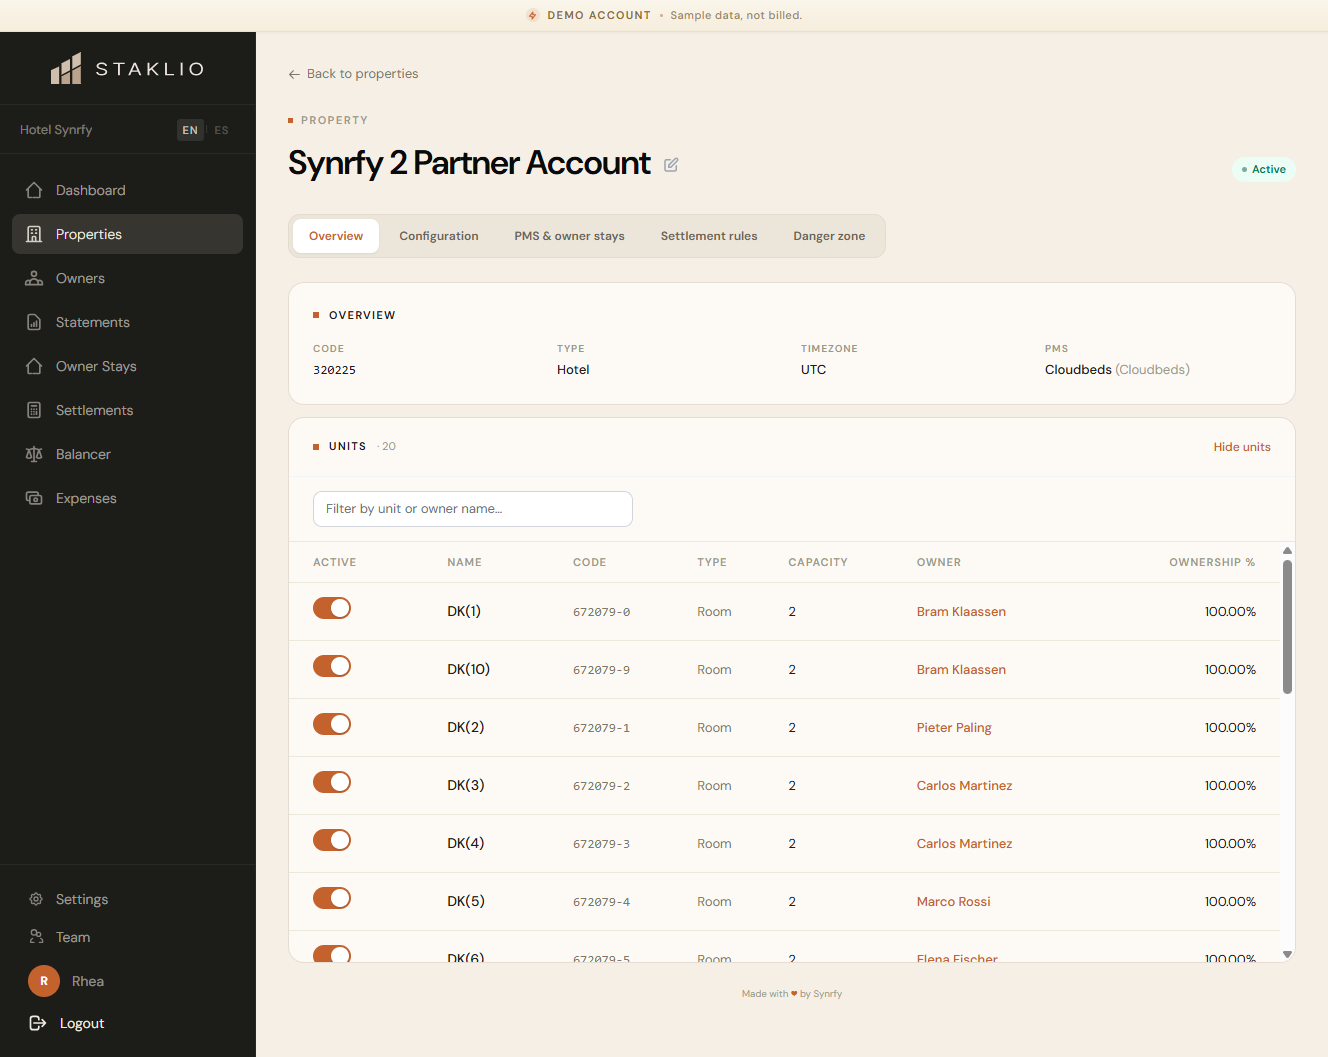Click the Team members icon

36,937
